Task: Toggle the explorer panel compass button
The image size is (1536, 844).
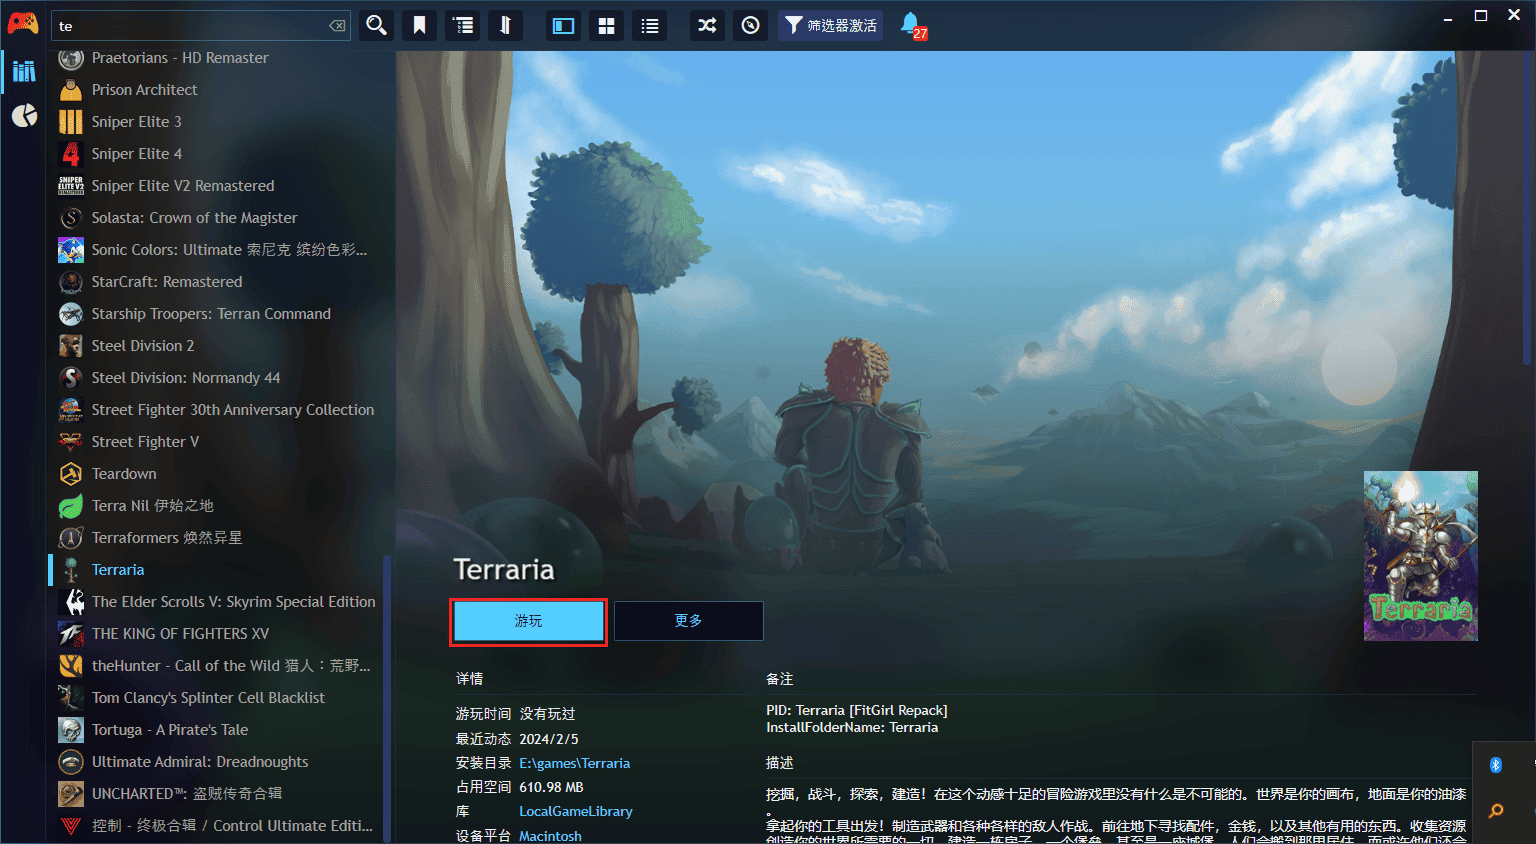Action: tap(751, 26)
